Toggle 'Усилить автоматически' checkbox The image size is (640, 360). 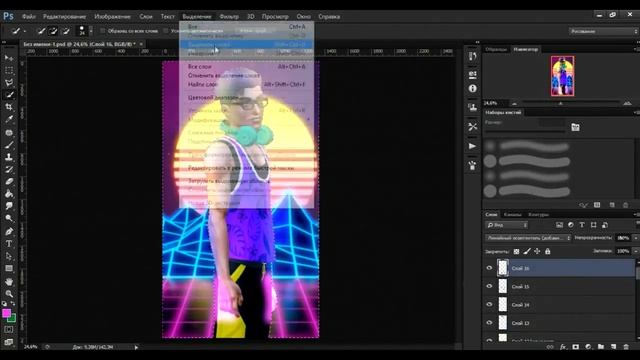(x=166, y=31)
